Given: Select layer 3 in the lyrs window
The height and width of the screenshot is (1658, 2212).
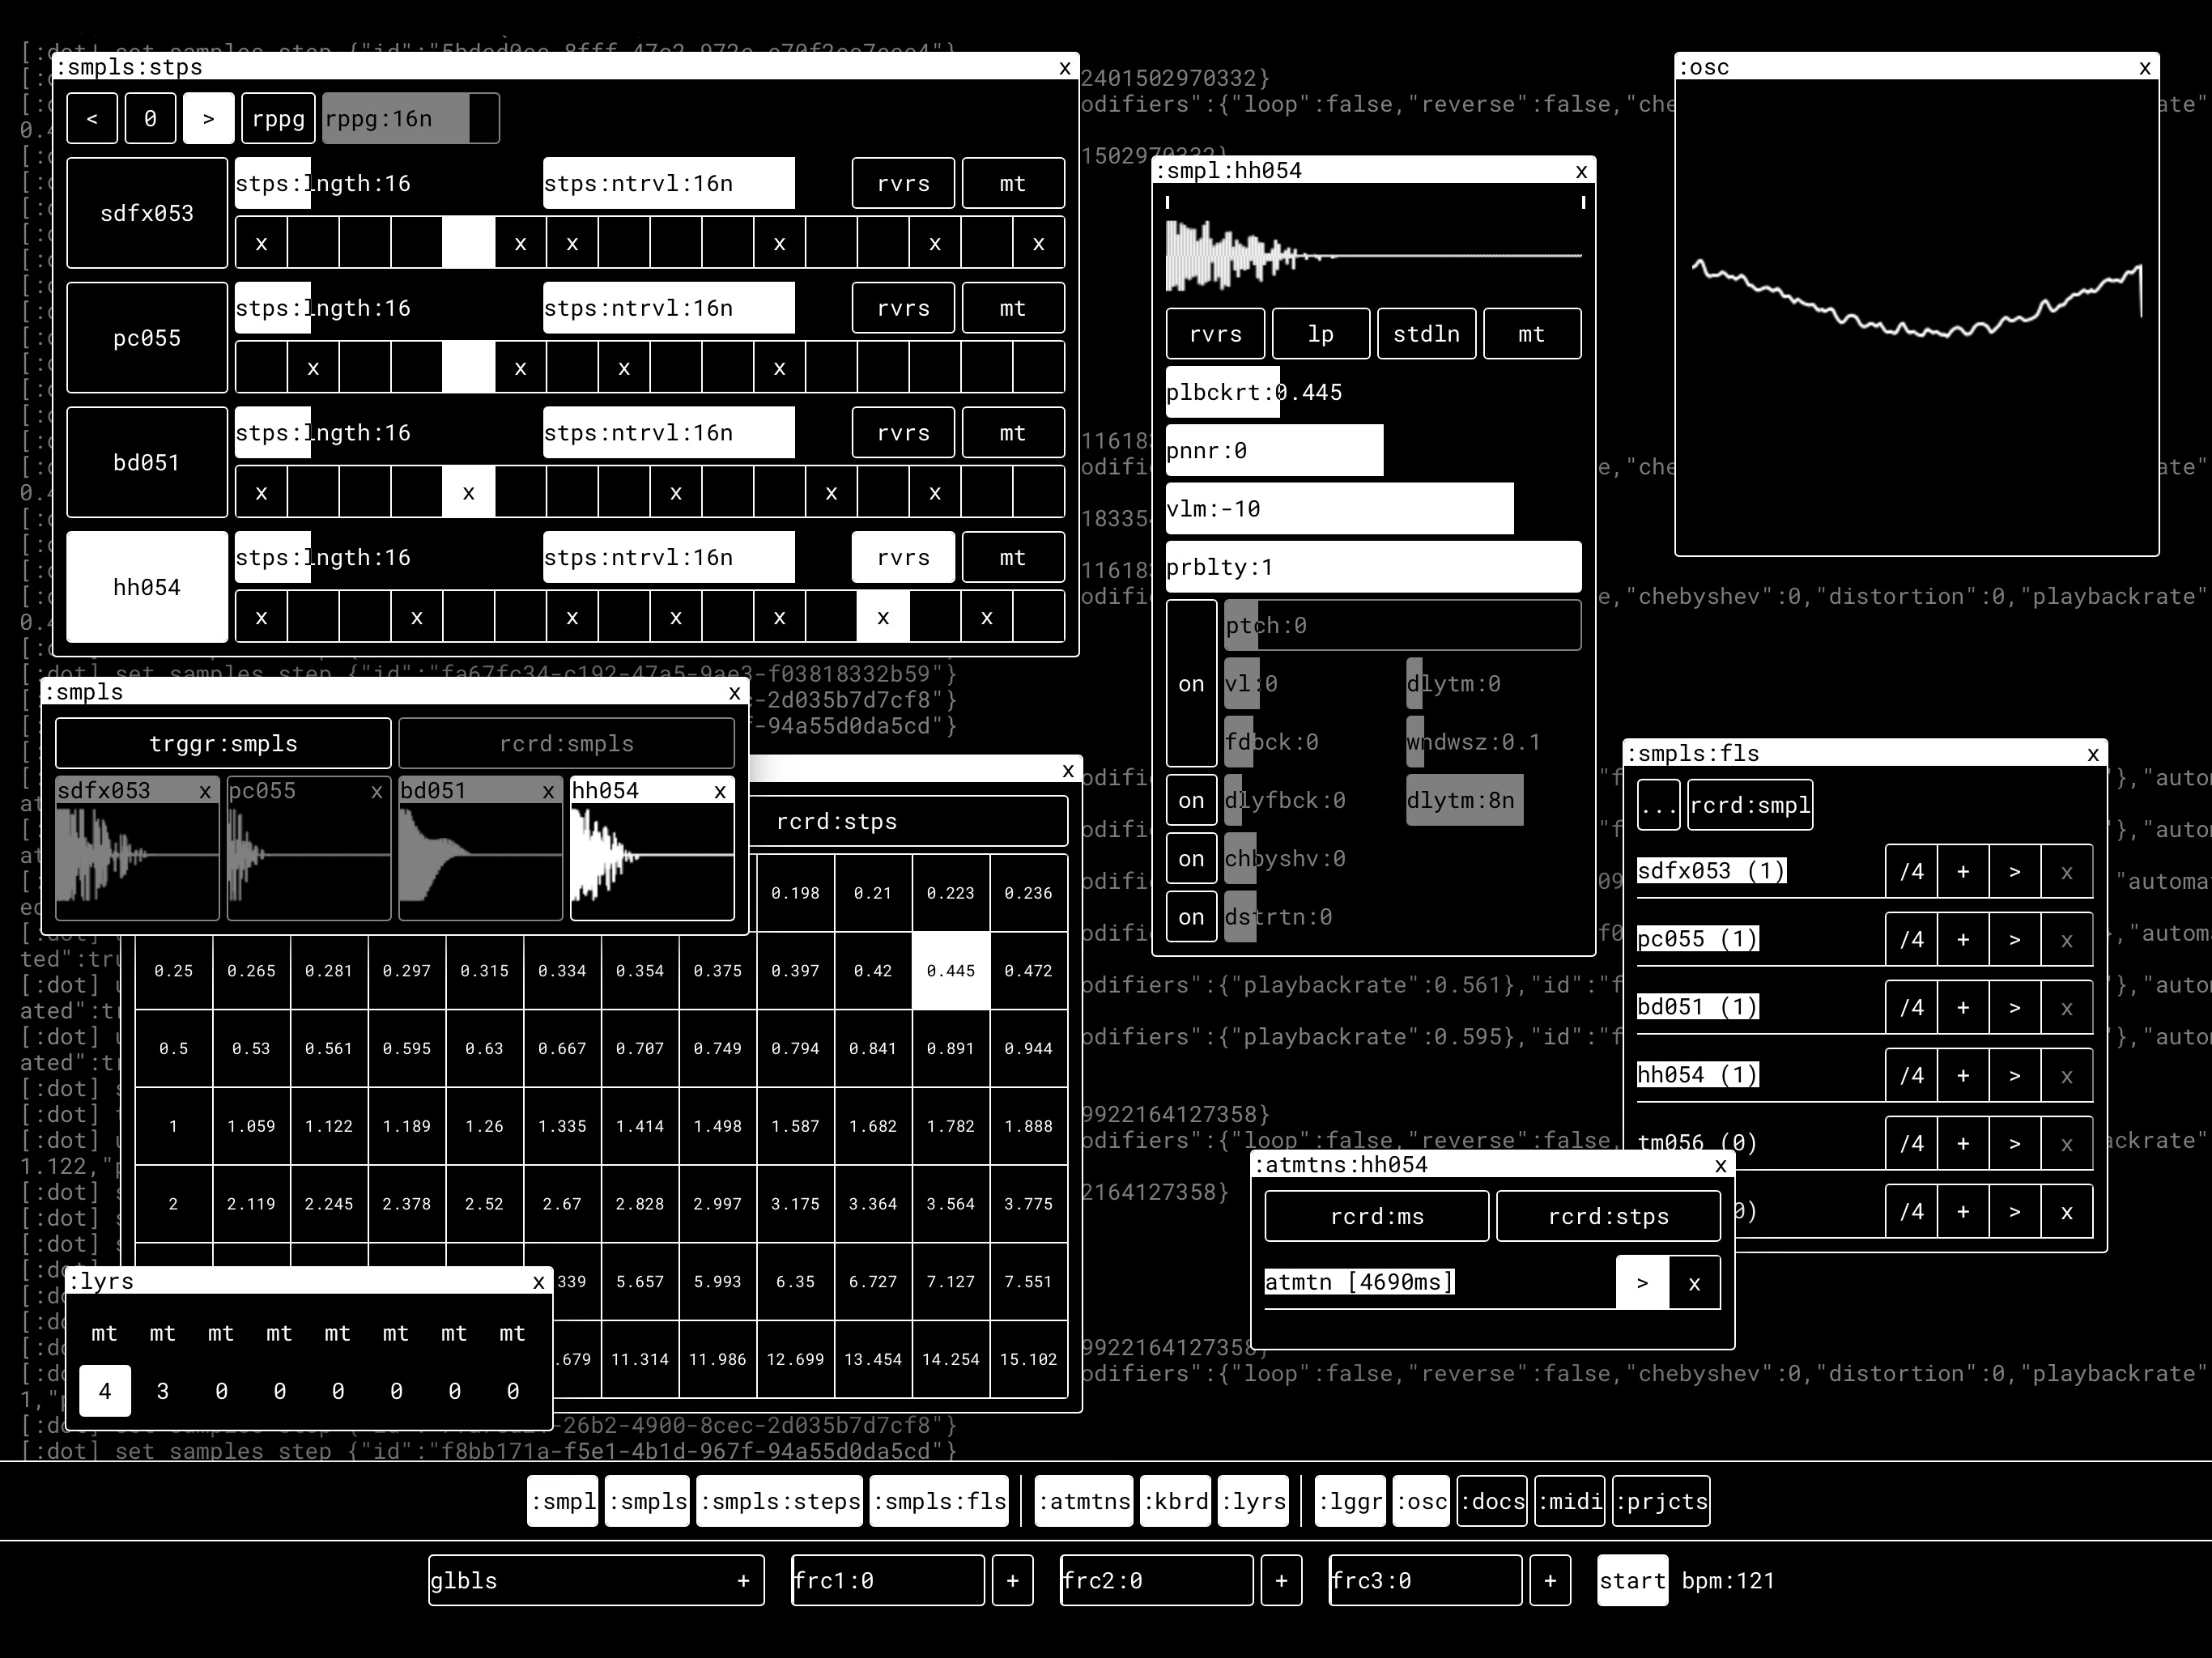Looking at the screenshot, I should pyautogui.click(x=163, y=1391).
